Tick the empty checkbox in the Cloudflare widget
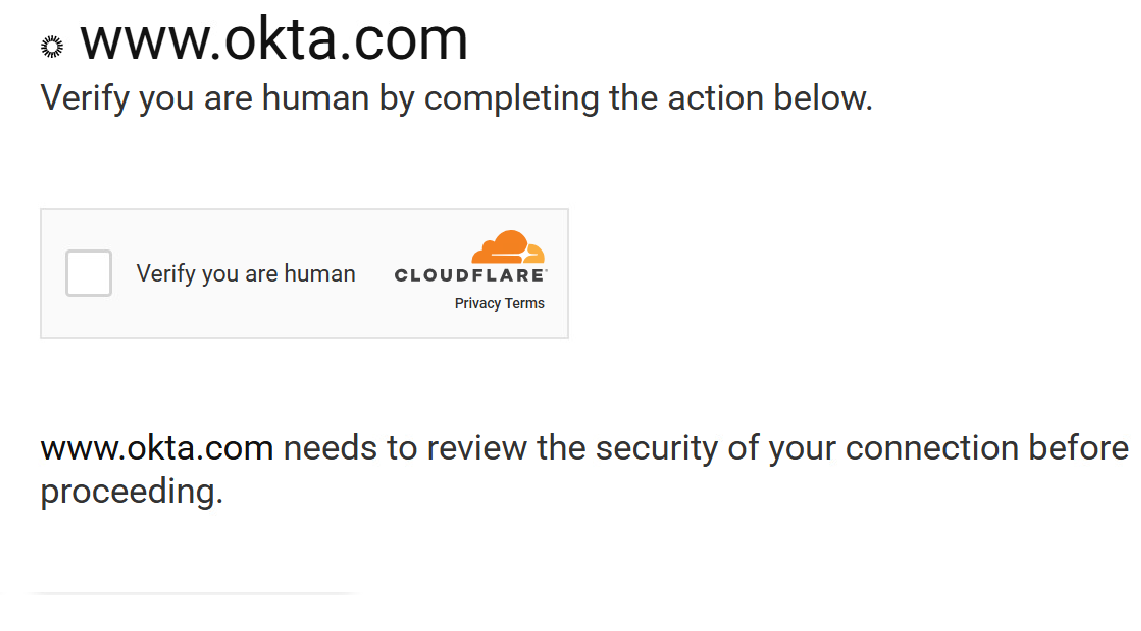This screenshot has height=631, width=1141. pos(88,273)
